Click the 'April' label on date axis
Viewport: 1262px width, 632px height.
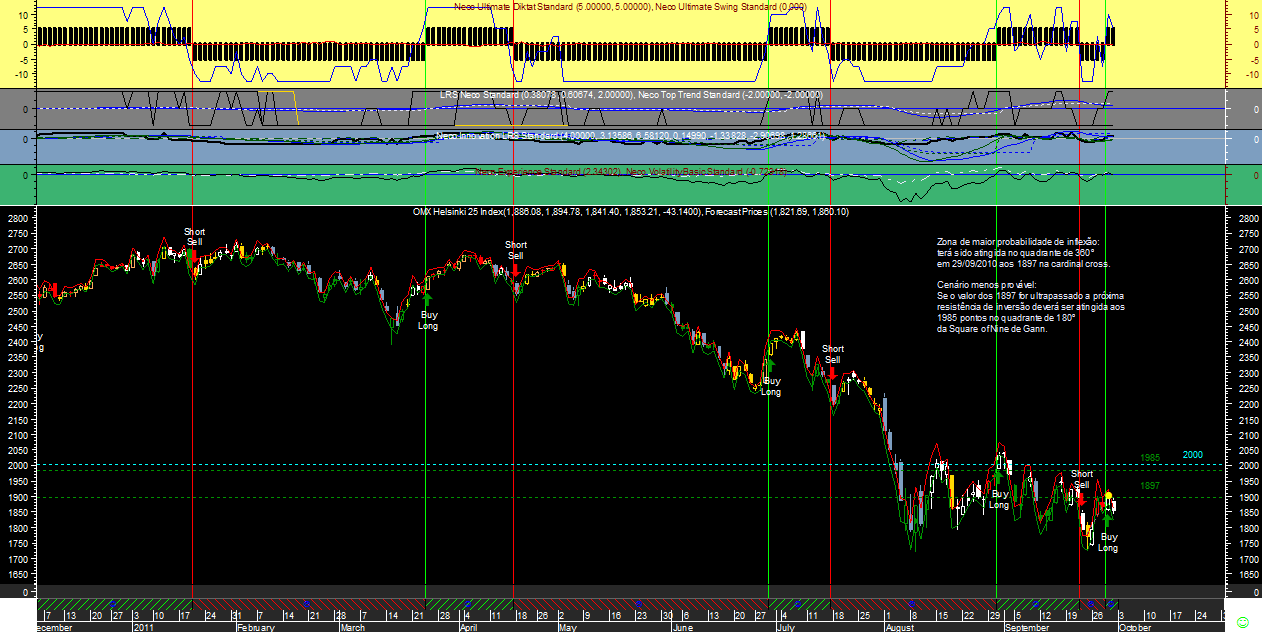(x=469, y=627)
